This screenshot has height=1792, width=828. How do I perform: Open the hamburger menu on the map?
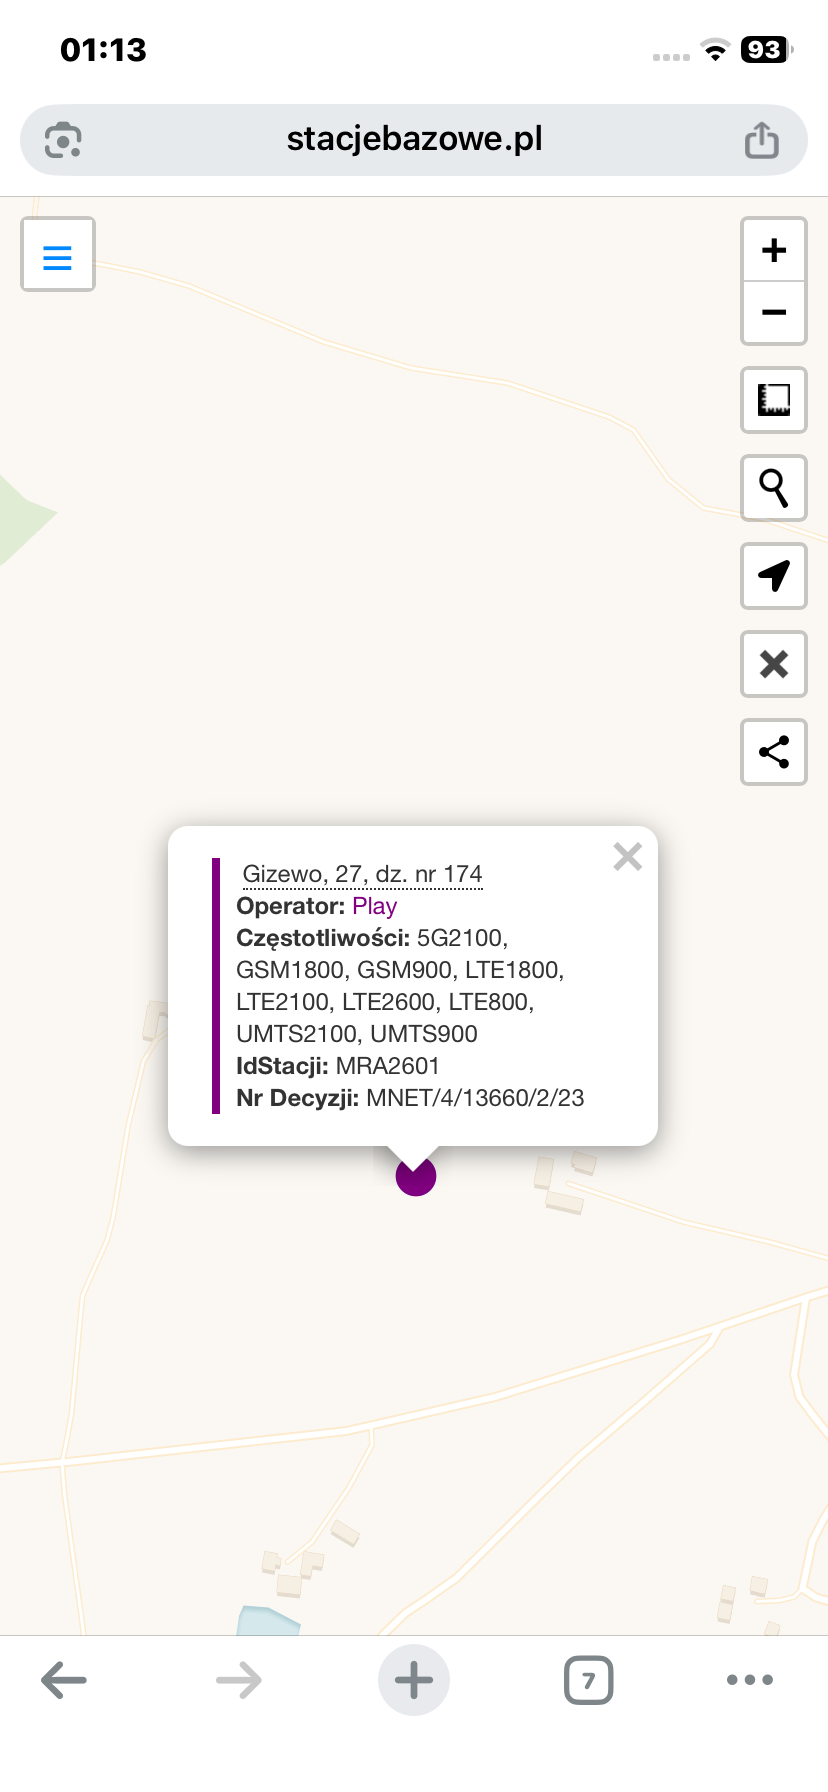58,254
